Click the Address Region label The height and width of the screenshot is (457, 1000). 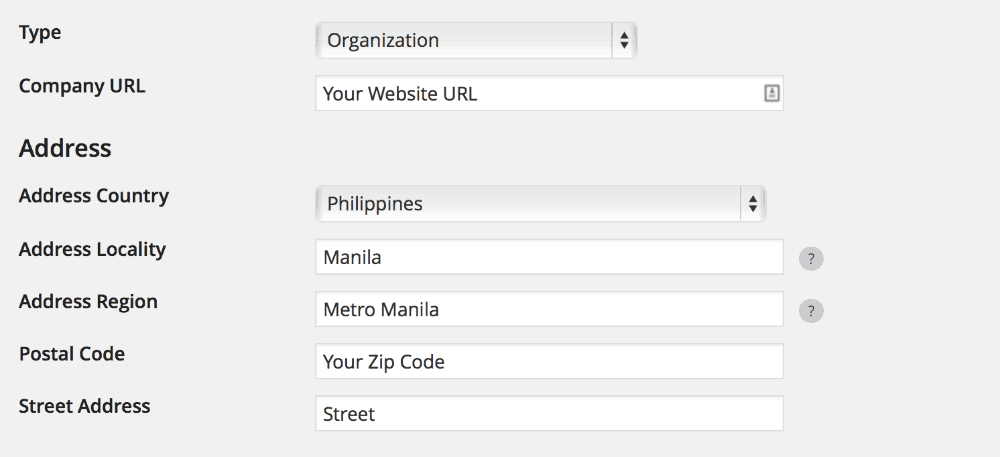[88, 301]
